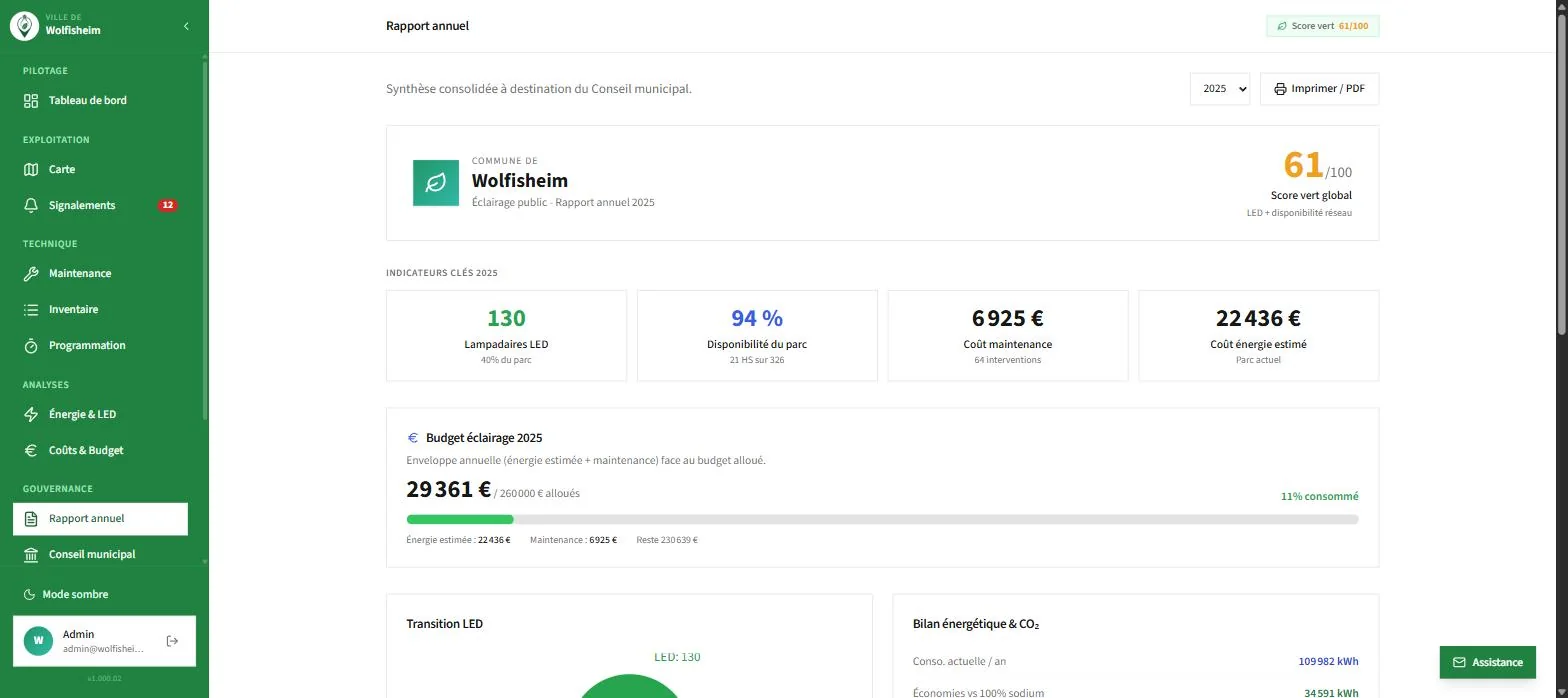Click the Rapport annuel document icon
The width and height of the screenshot is (1568, 698).
point(31,518)
